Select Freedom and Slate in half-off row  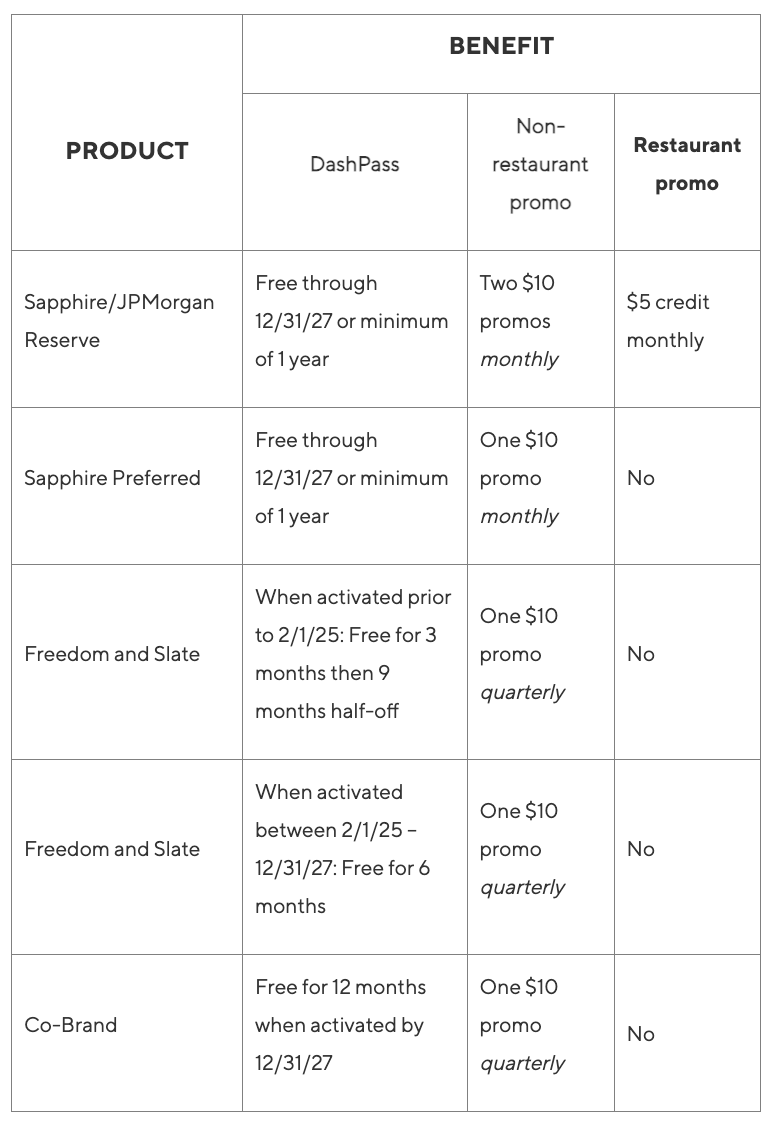[x=112, y=654]
